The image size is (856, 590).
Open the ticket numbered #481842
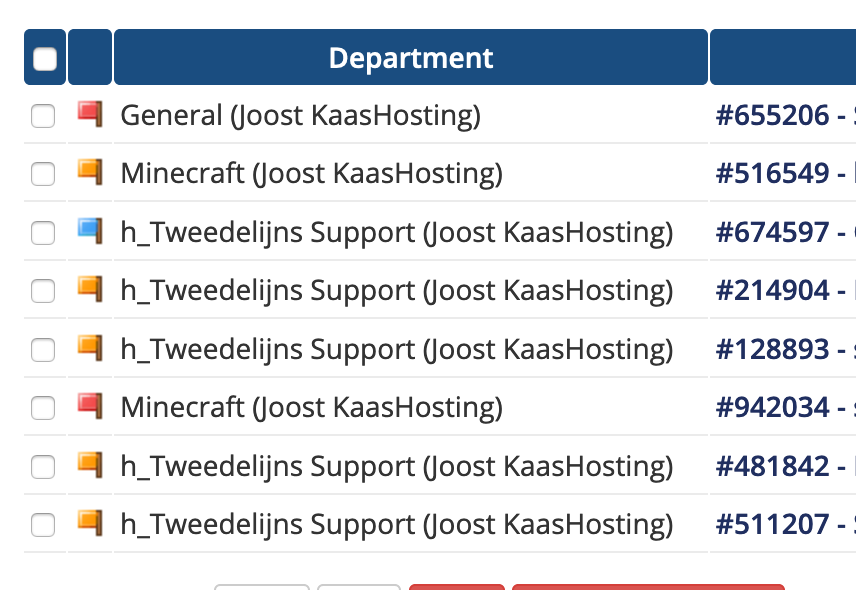pyautogui.click(x=773, y=466)
